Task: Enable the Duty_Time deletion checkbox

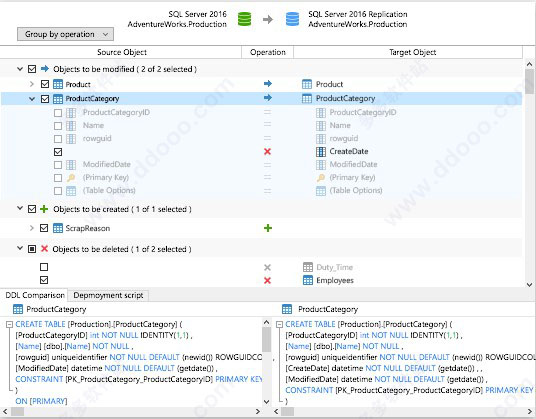Action: (x=44, y=267)
